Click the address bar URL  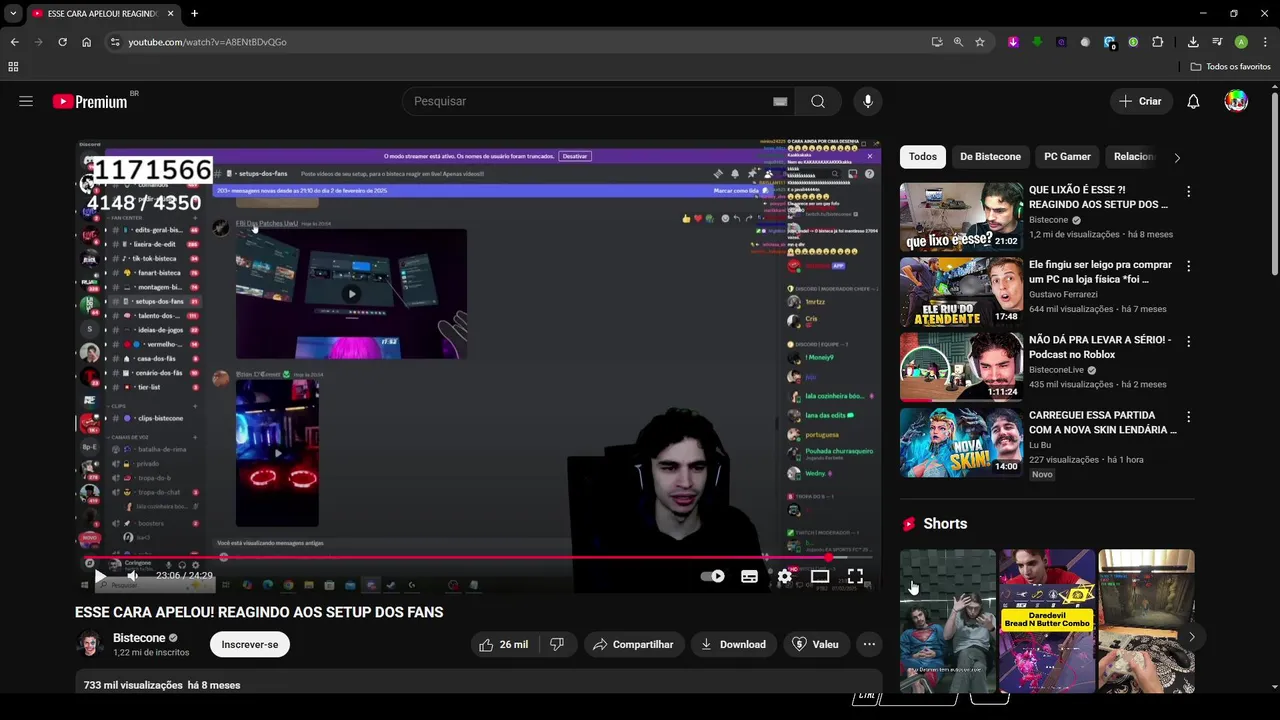pyautogui.click(x=207, y=42)
